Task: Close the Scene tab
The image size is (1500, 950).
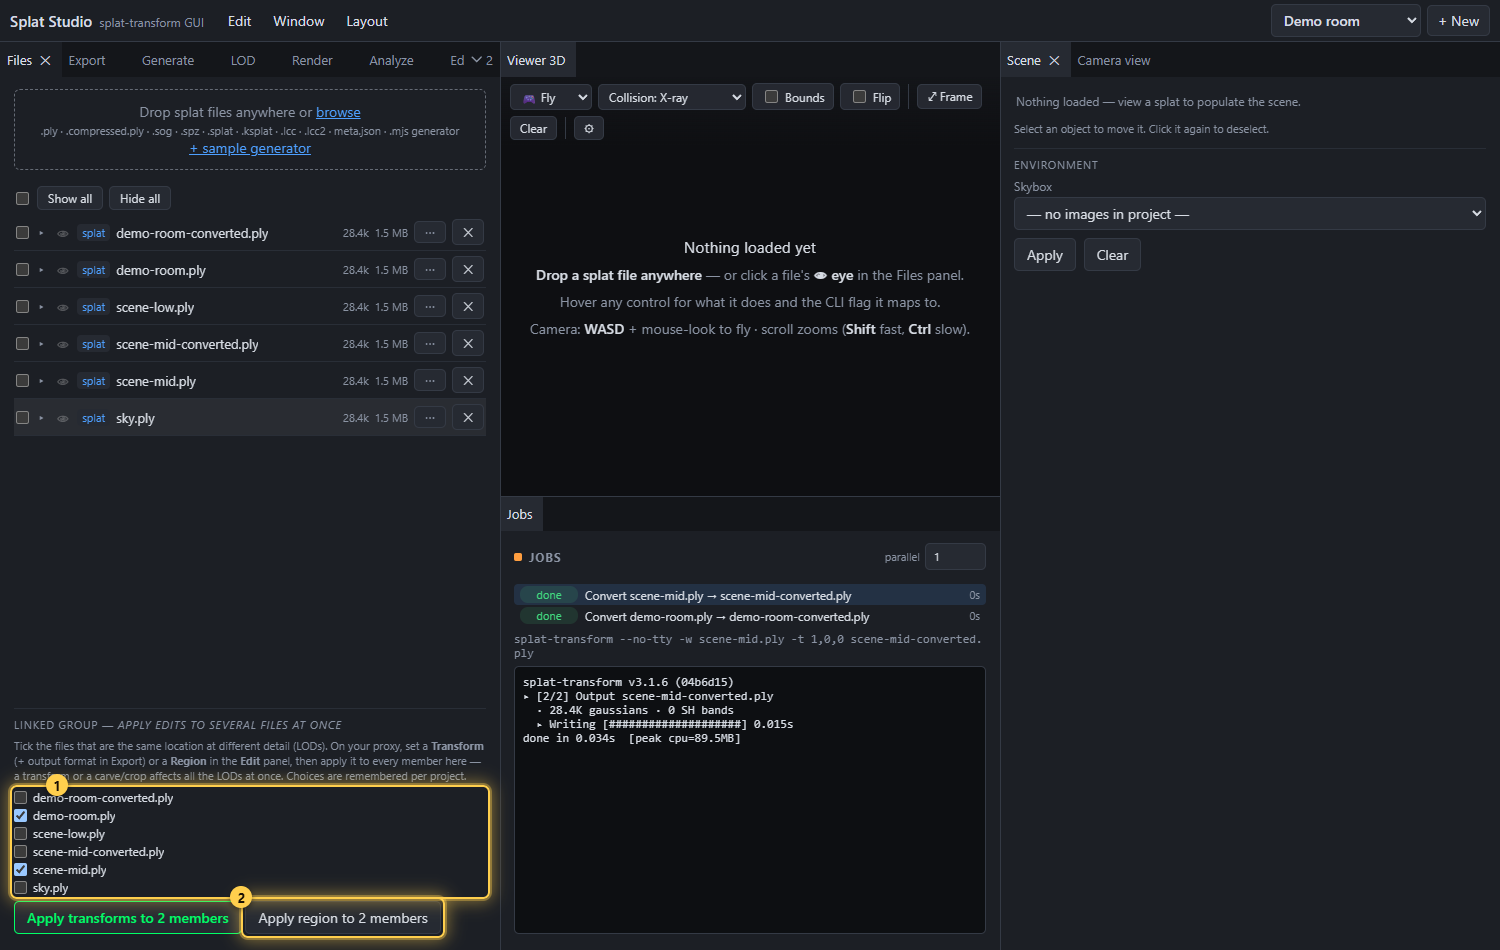Action: coord(1054,61)
